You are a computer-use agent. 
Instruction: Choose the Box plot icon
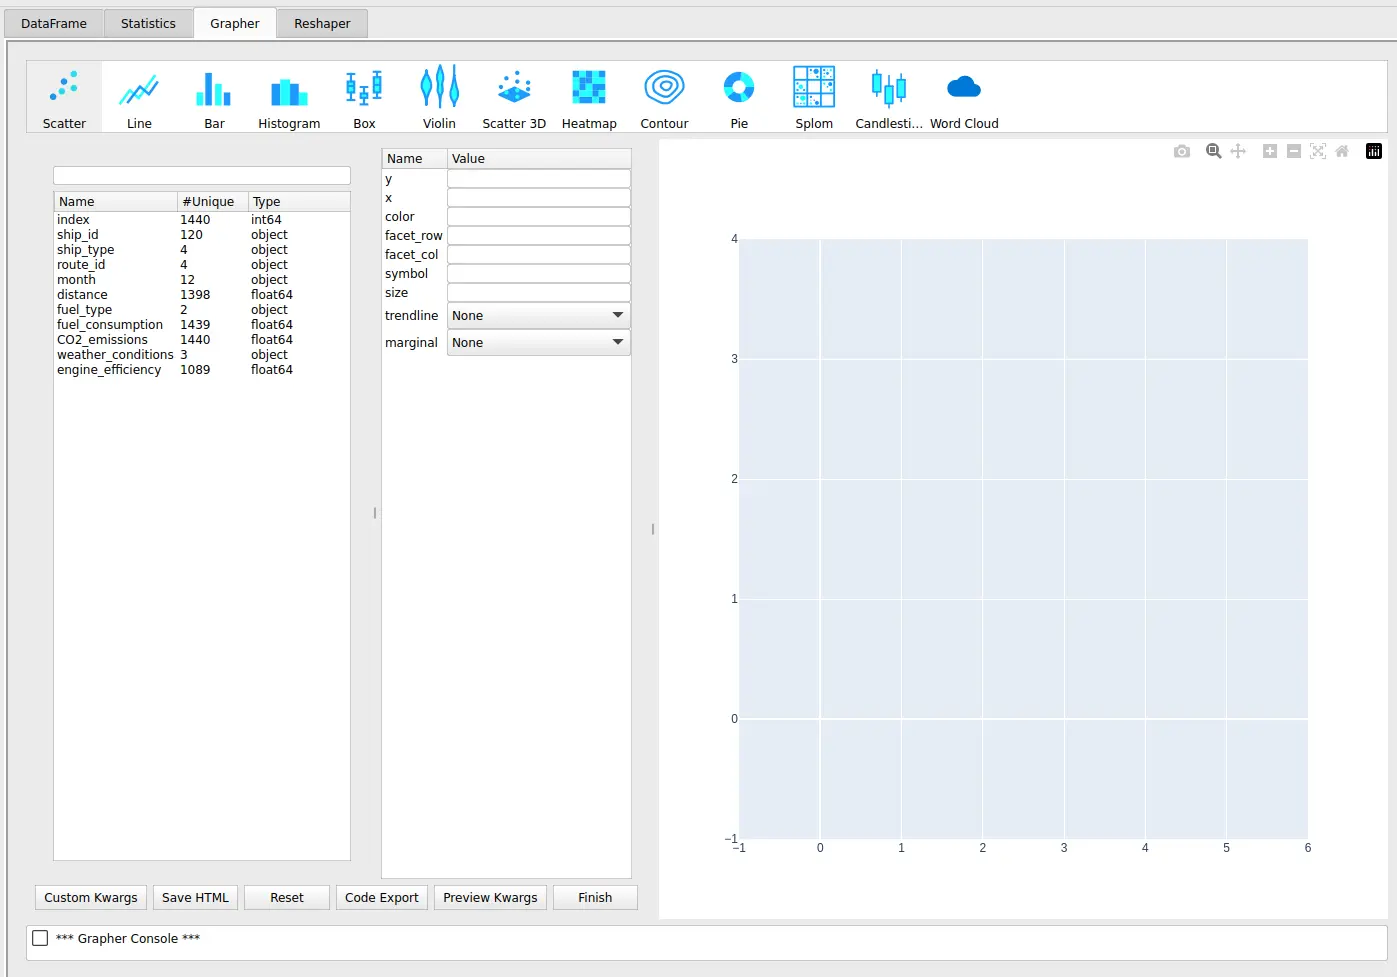coord(364,96)
